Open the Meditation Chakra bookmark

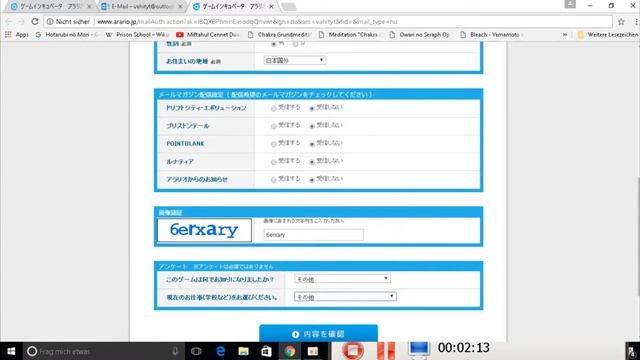pos(350,35)
